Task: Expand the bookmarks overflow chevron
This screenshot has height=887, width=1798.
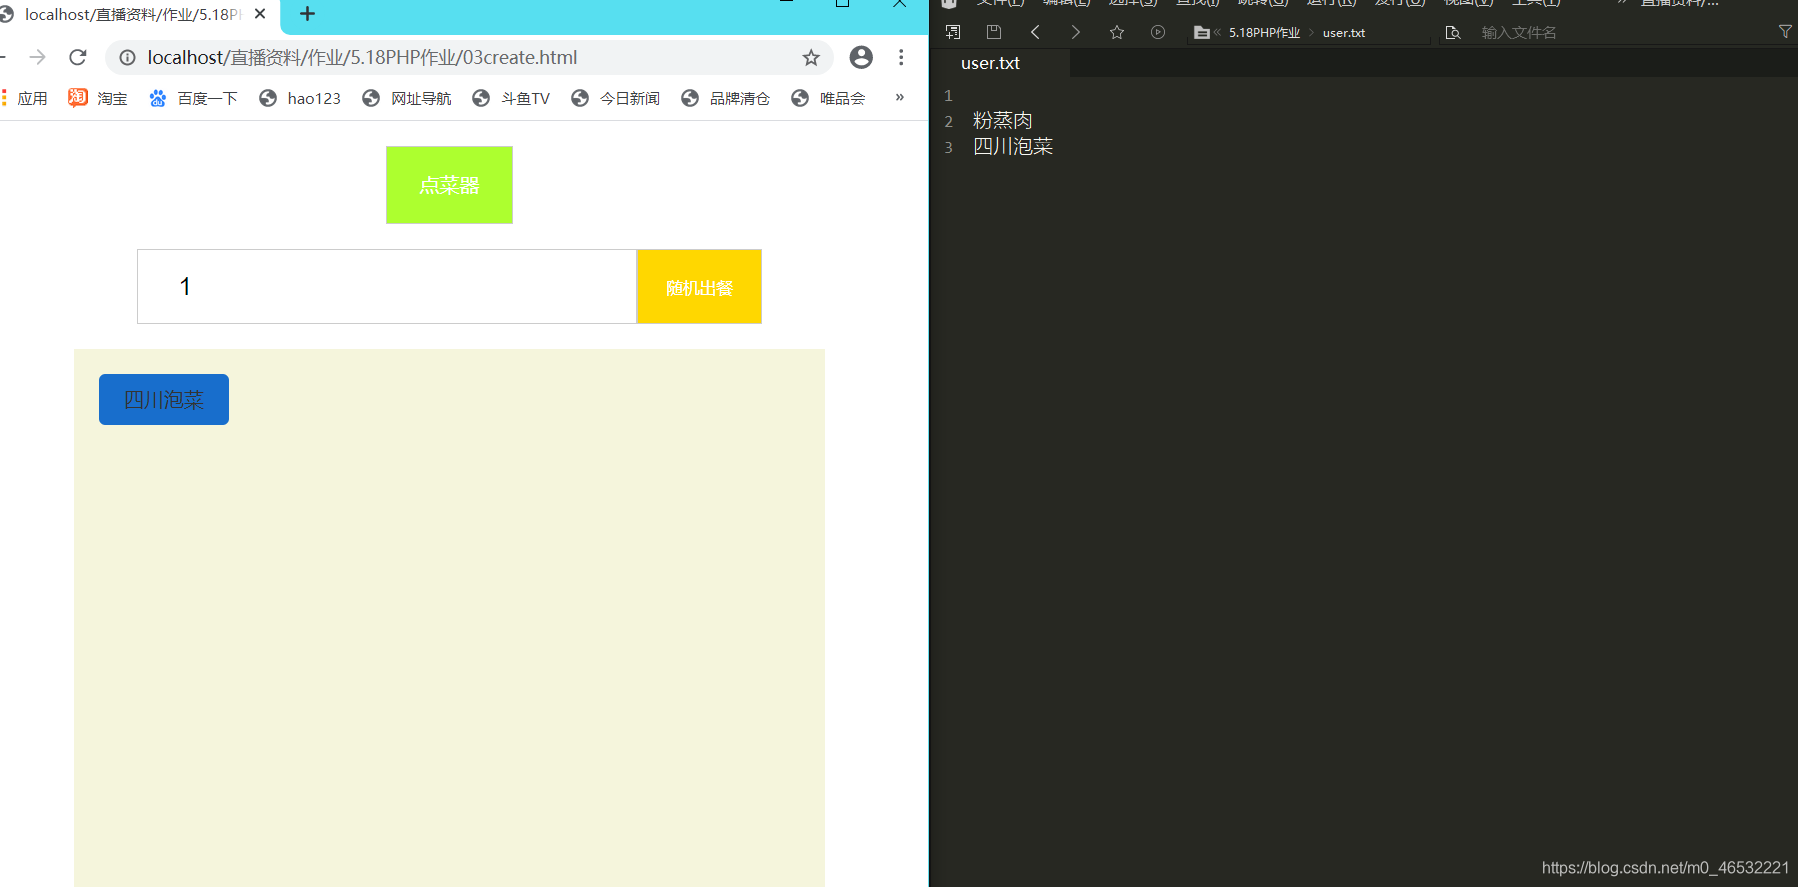Action: [900, 97]
